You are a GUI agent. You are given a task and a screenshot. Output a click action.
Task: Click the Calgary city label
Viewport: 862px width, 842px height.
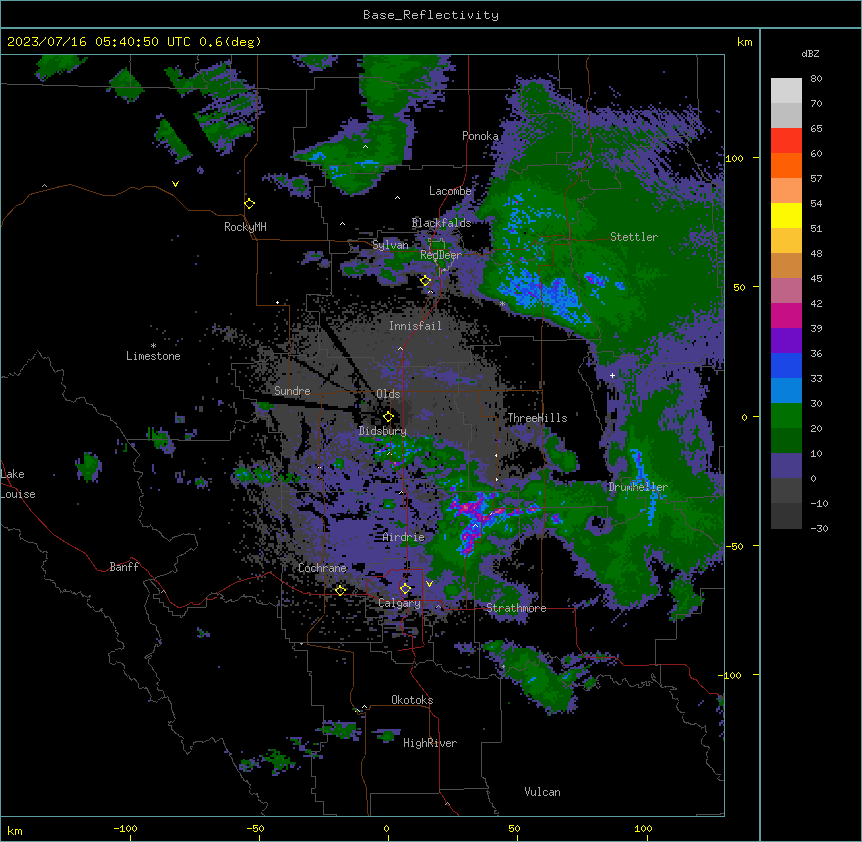pos(399,603)
